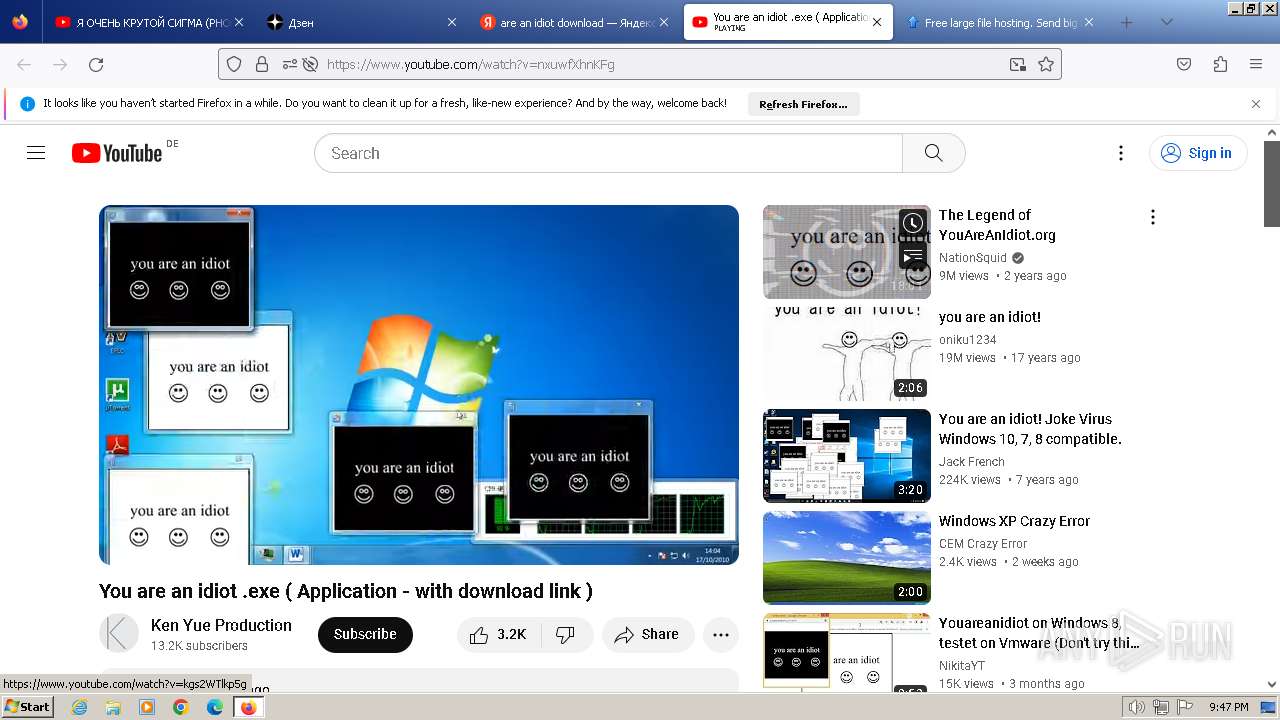
Task: Expand the list all tabs dropdown
Action: [1166, 22]
